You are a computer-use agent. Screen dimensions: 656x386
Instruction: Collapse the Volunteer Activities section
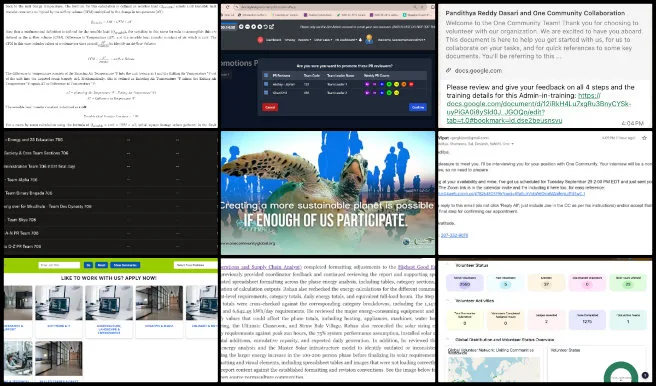point(447,300)
